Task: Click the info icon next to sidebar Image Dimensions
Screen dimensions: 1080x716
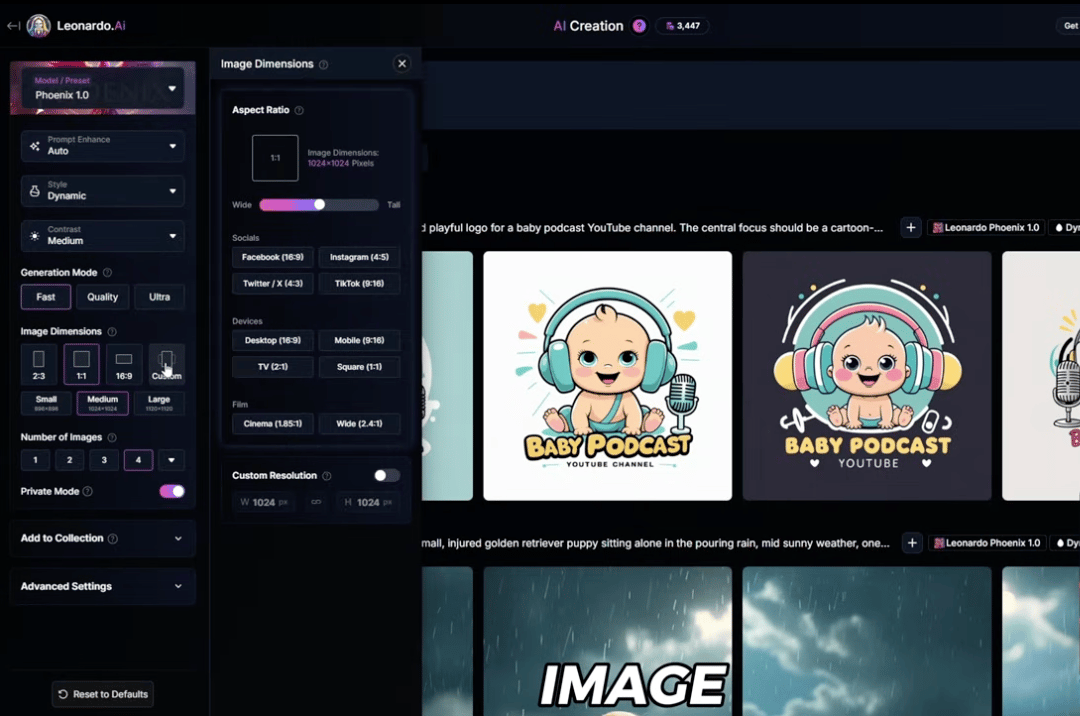Action: click(112, 332)
